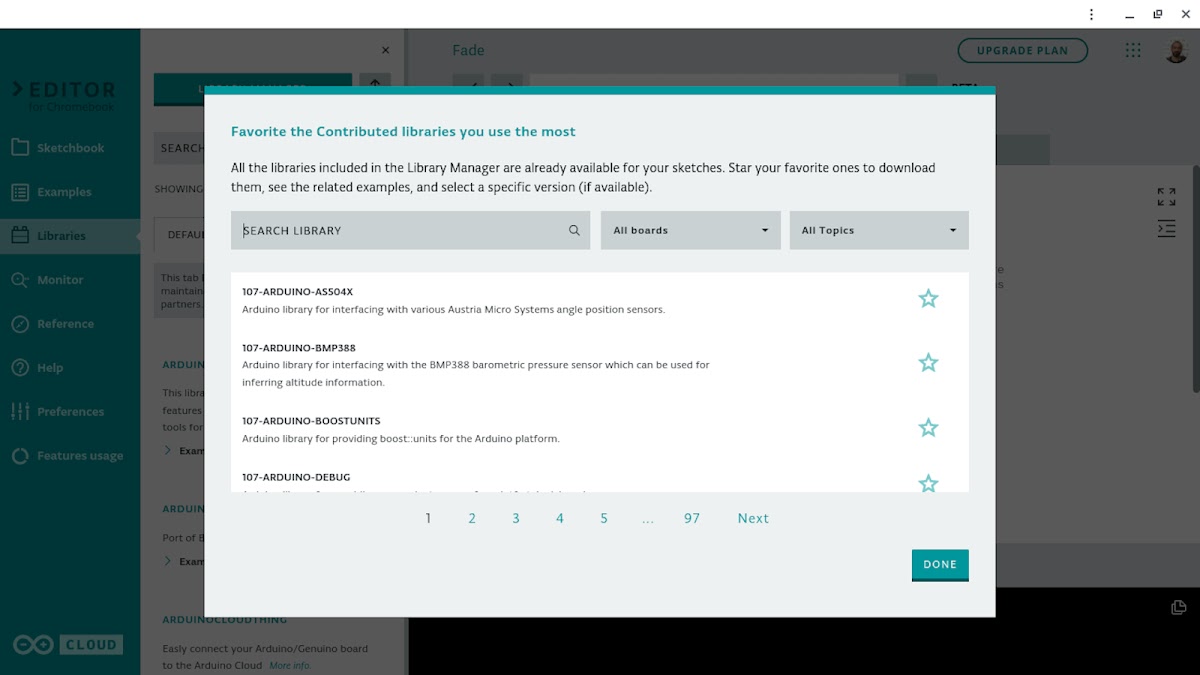Open the user profile avatar
1200x675 pixels.
1176,51
